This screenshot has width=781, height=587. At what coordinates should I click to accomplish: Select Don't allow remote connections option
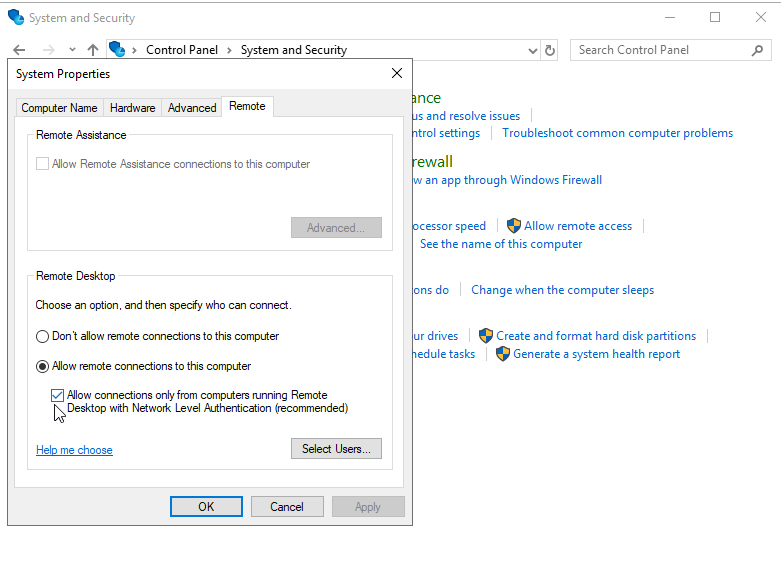(x=43, y=337)
